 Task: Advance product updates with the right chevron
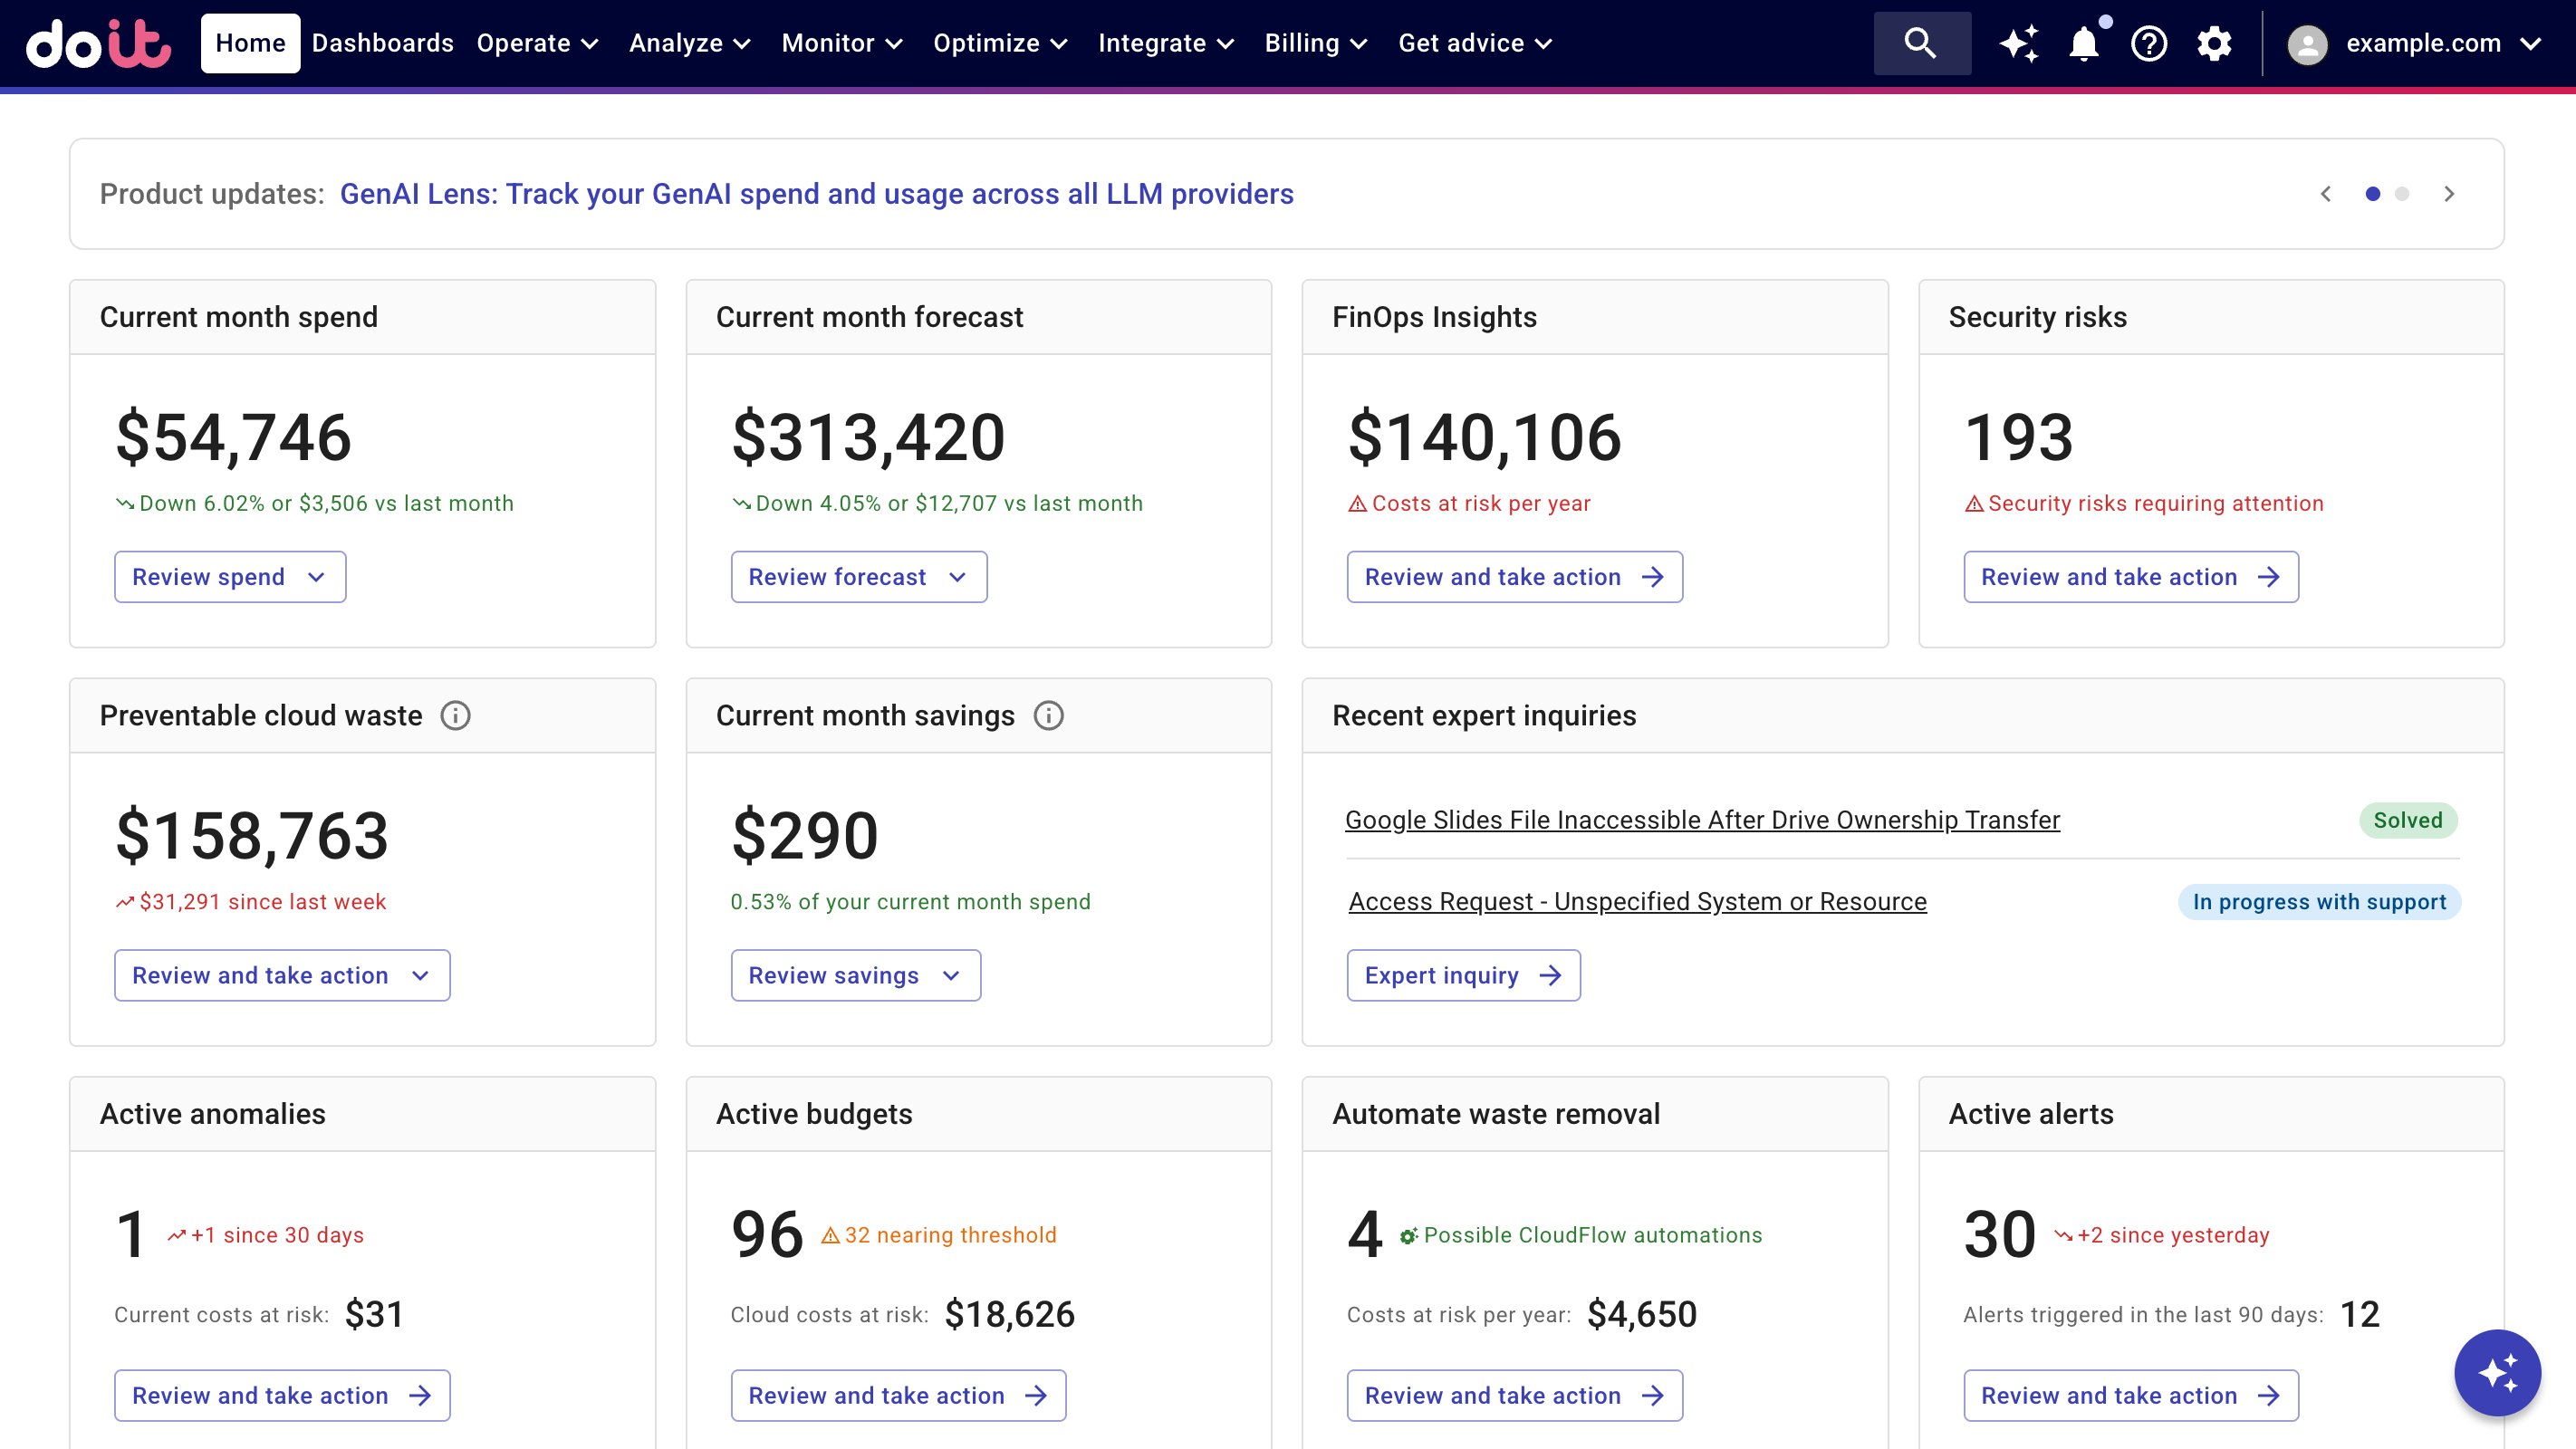click(2449, 194)
